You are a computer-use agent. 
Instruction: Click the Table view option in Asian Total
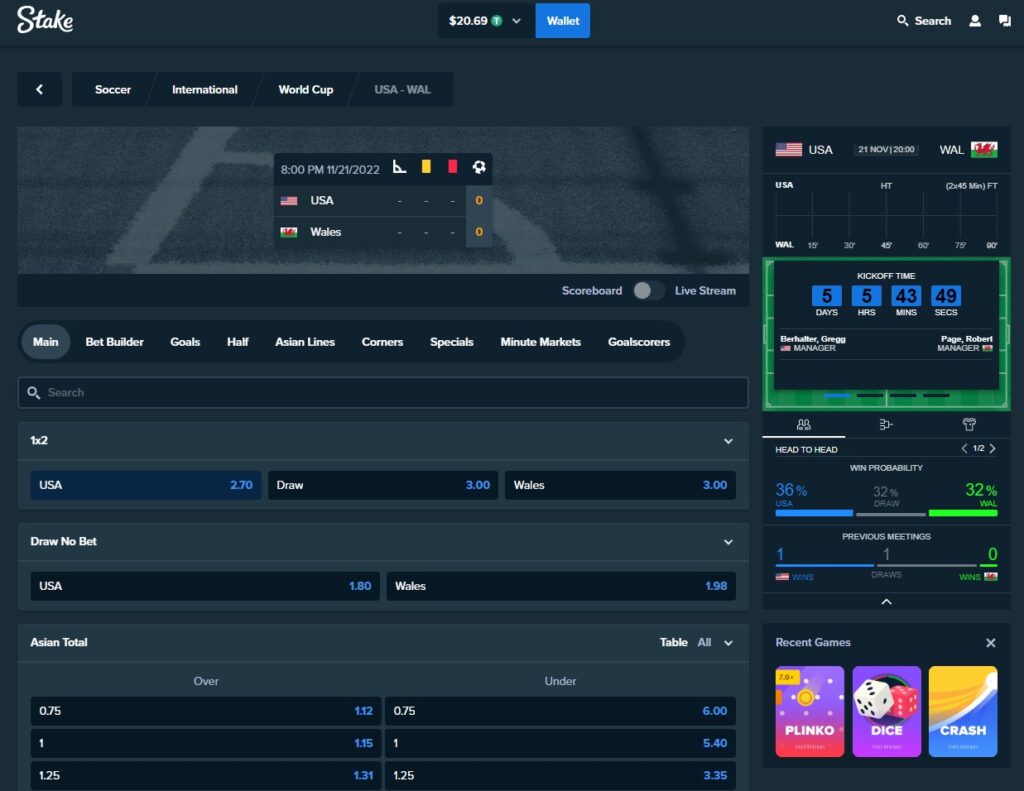click(673, 643)
